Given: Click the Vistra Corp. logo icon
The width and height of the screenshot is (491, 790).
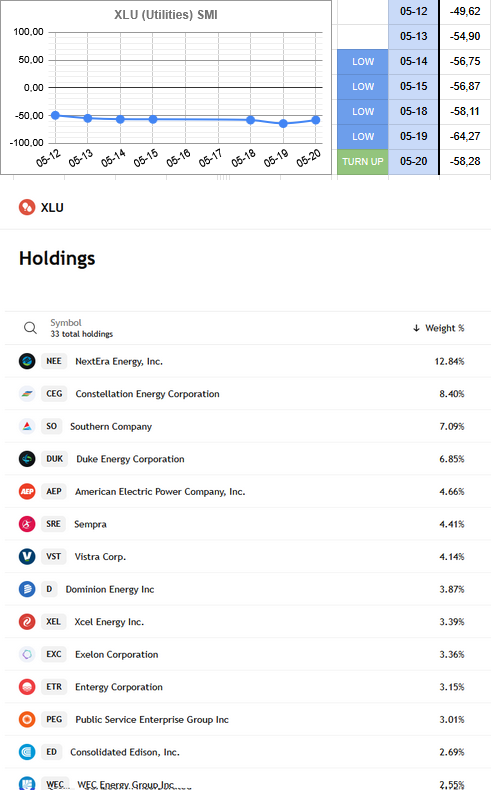Looking at the screenshot, I should [27, 556].
